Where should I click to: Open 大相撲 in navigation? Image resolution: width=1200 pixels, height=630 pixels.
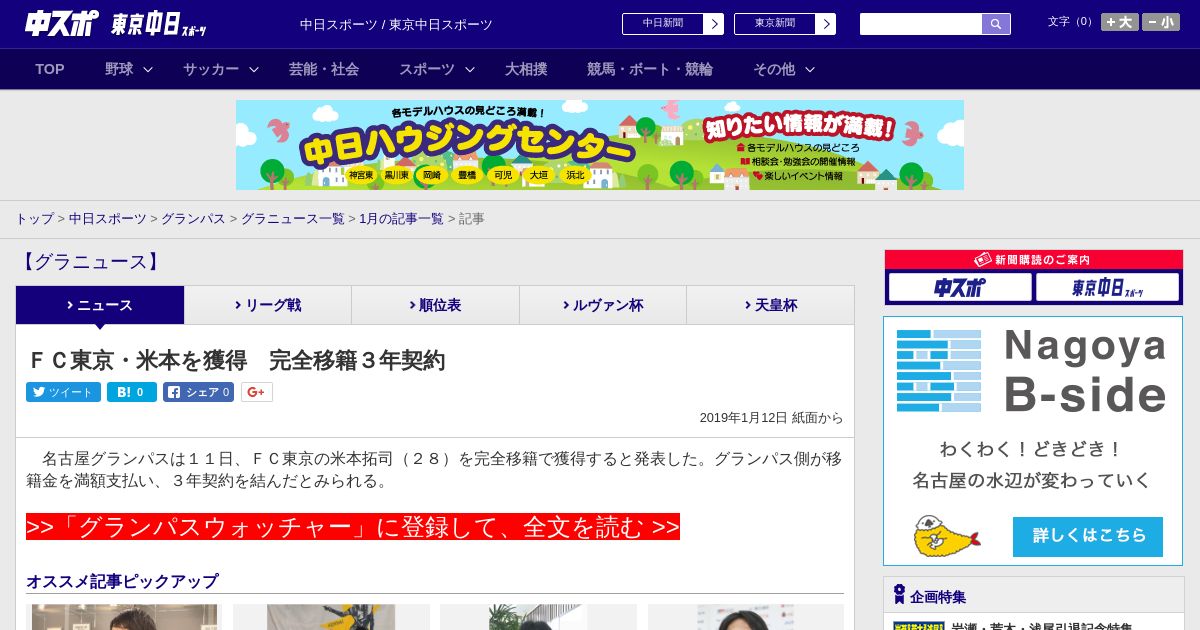[526, 69]
